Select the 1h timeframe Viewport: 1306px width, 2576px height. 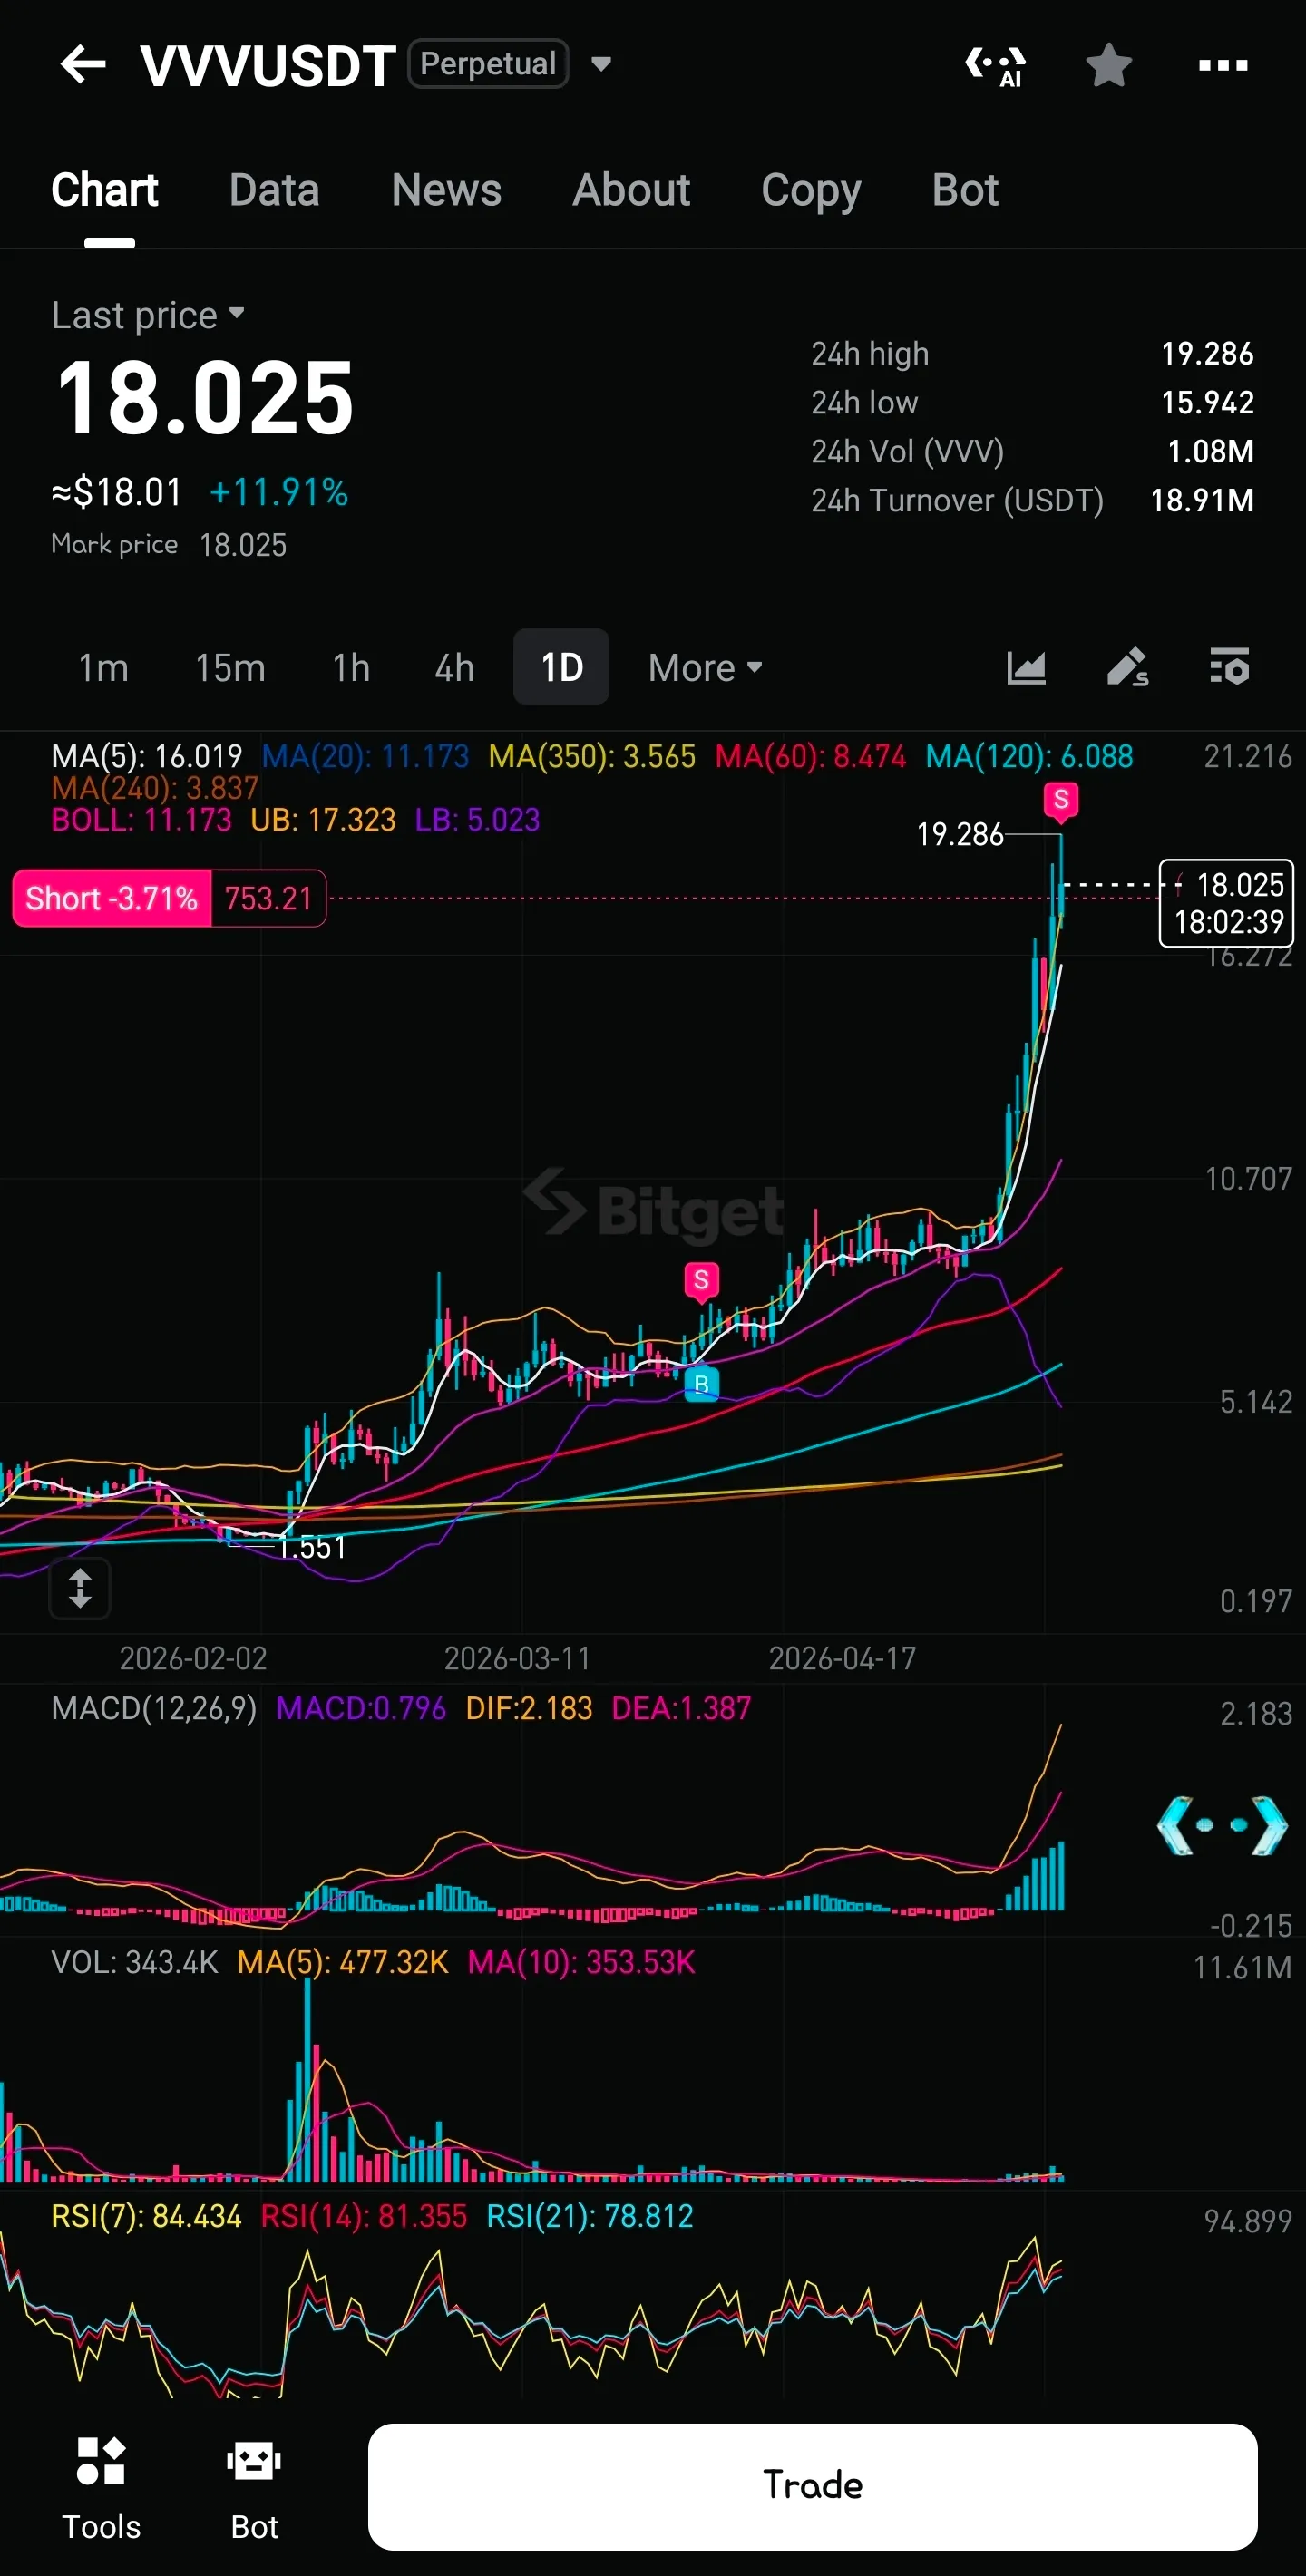[351, 667]
